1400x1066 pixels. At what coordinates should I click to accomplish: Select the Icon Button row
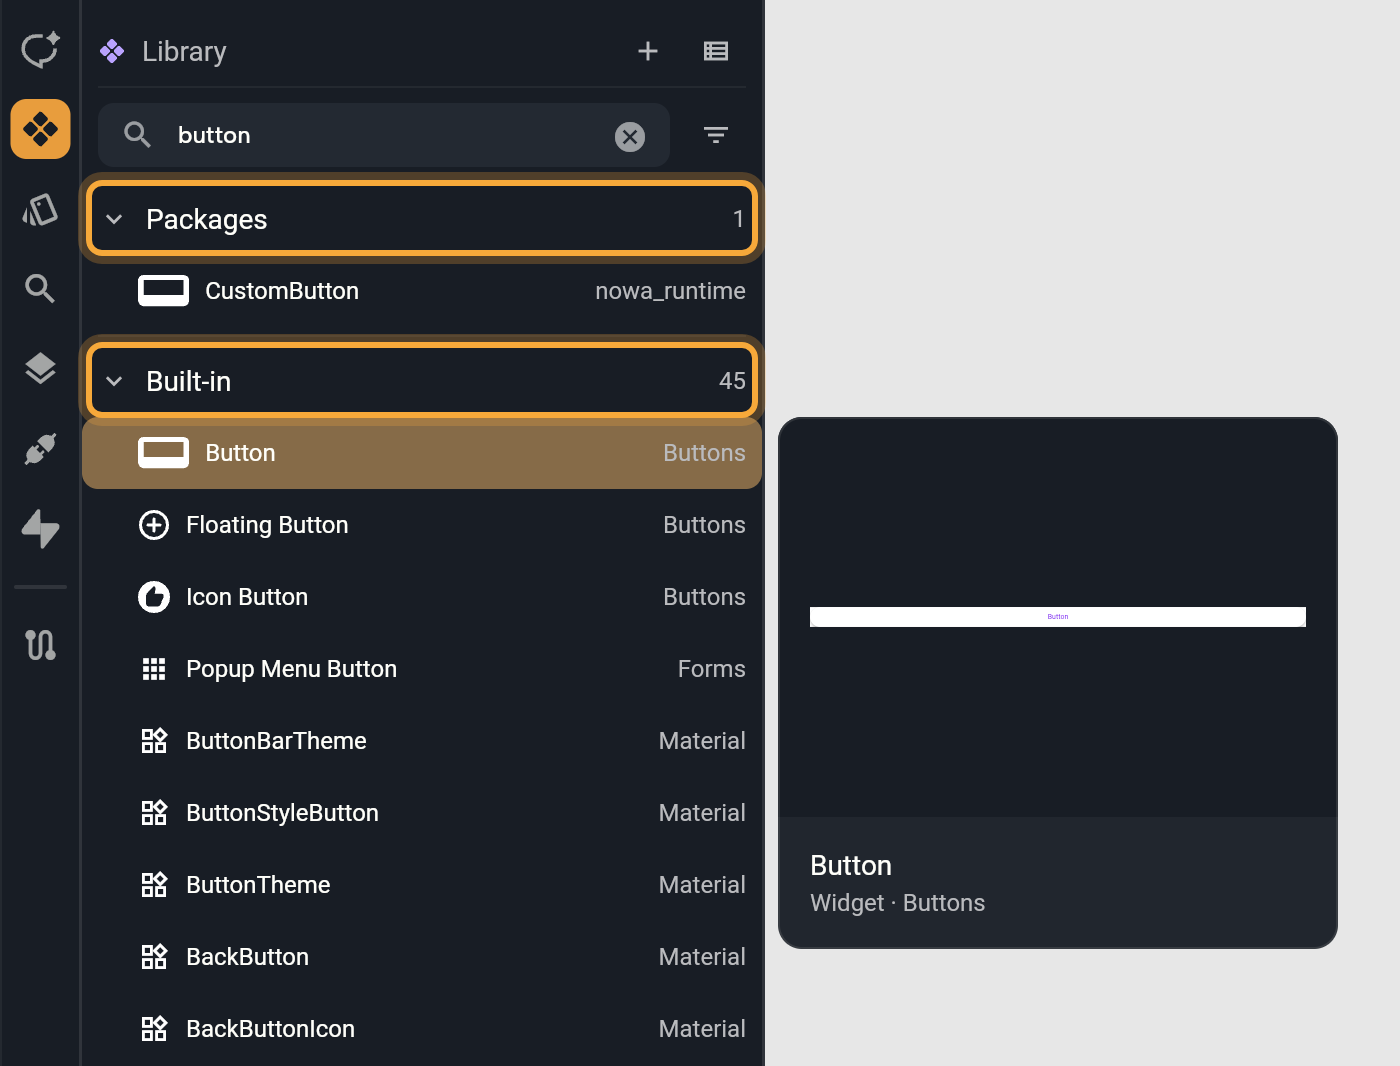(x=422, y=597)
